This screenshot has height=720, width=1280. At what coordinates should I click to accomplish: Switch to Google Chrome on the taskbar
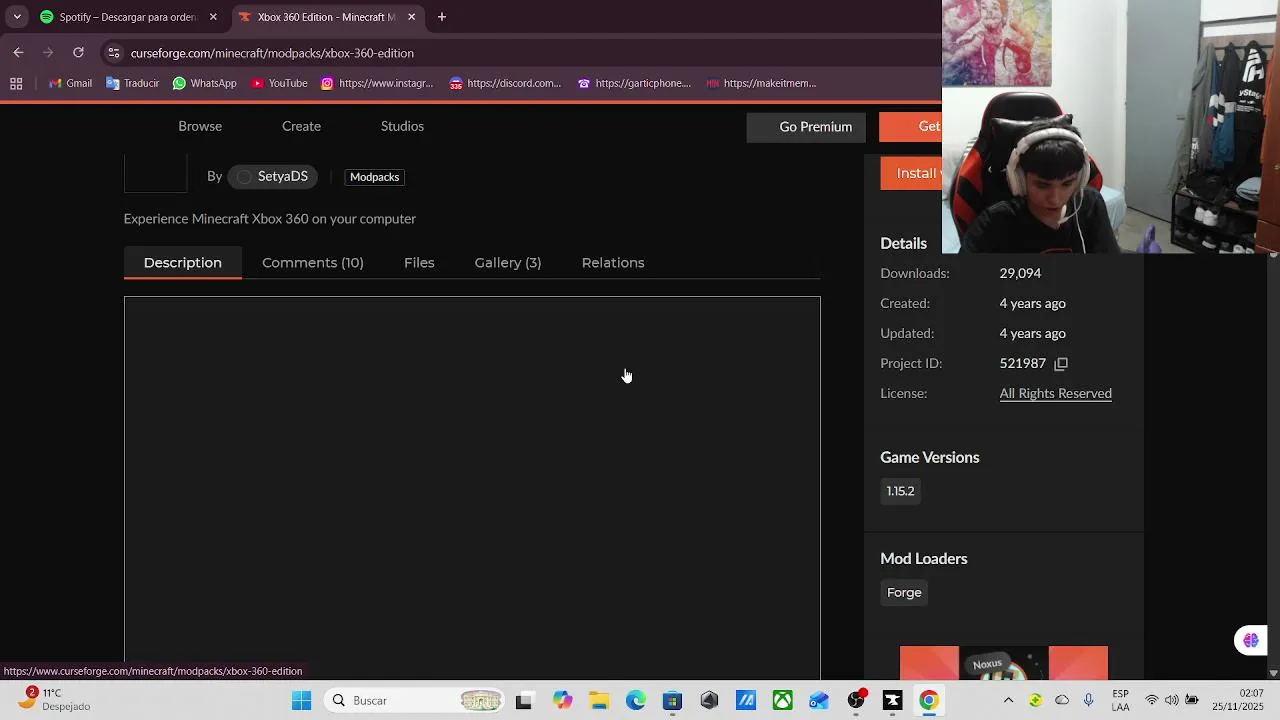click(929, 701)
